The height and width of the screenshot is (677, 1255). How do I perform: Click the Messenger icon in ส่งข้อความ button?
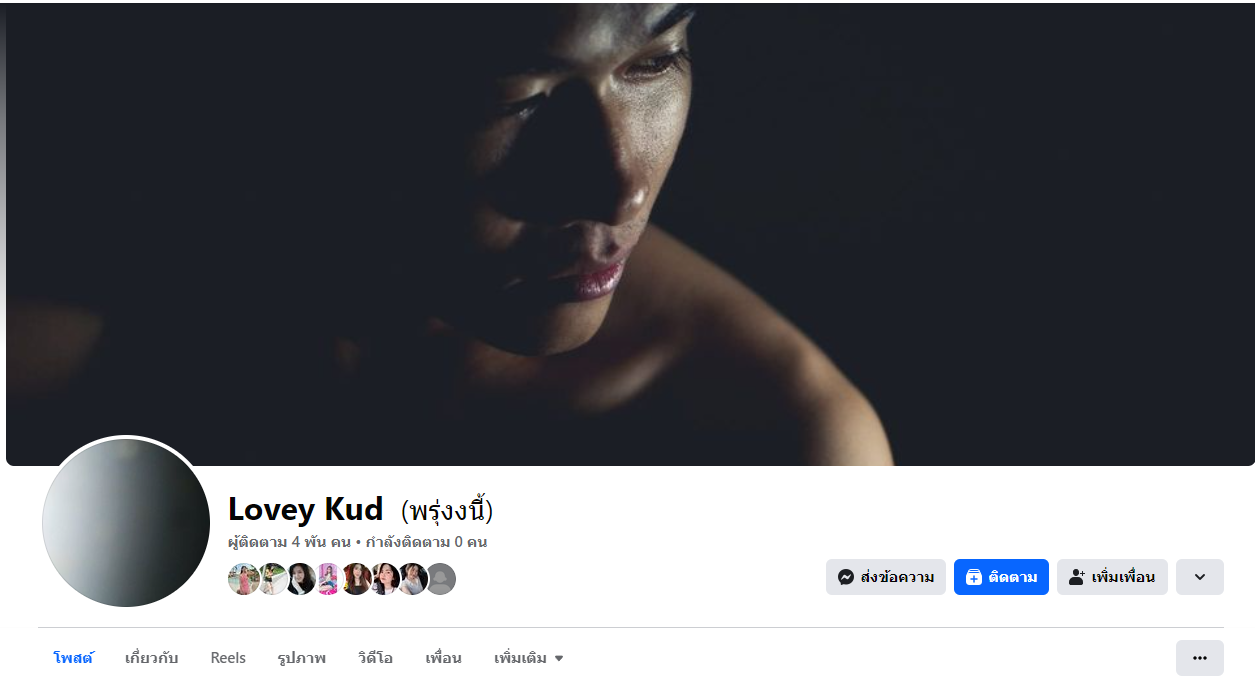[x=846, y=577]
